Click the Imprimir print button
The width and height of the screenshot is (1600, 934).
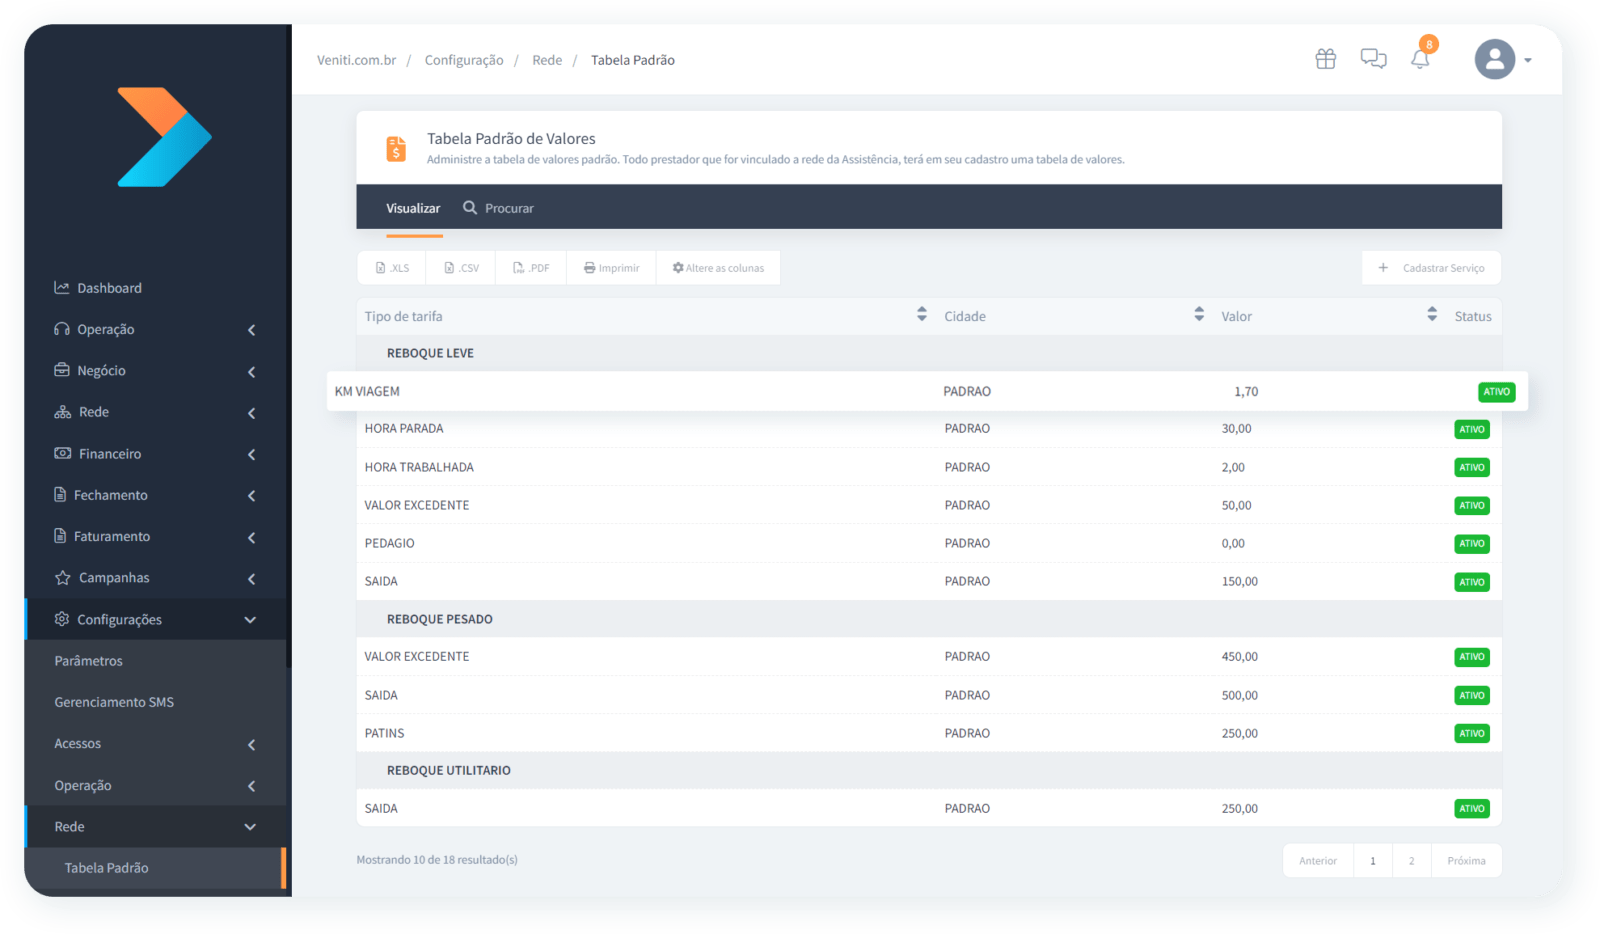click(x=611, y=268)
